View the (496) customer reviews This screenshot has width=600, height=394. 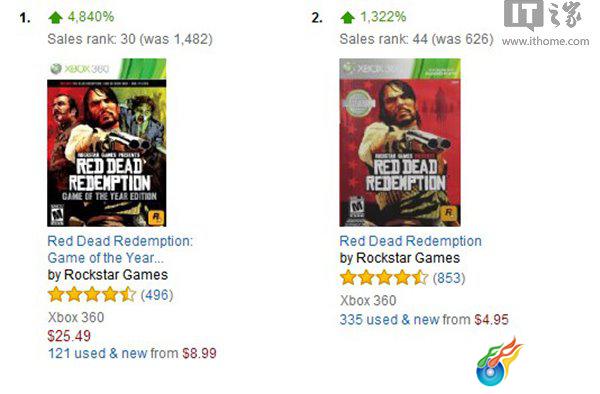coord(157,295)
